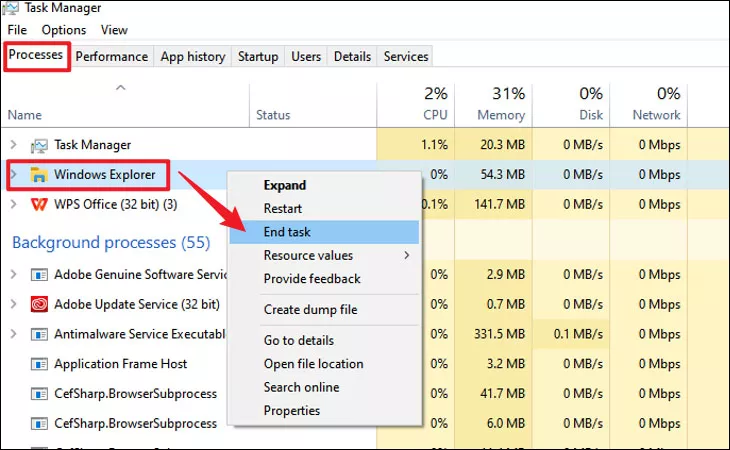This screenshot has width=730, height=450.
Task: Choose Properties in the context menu
Action: [x=324, y=410]
